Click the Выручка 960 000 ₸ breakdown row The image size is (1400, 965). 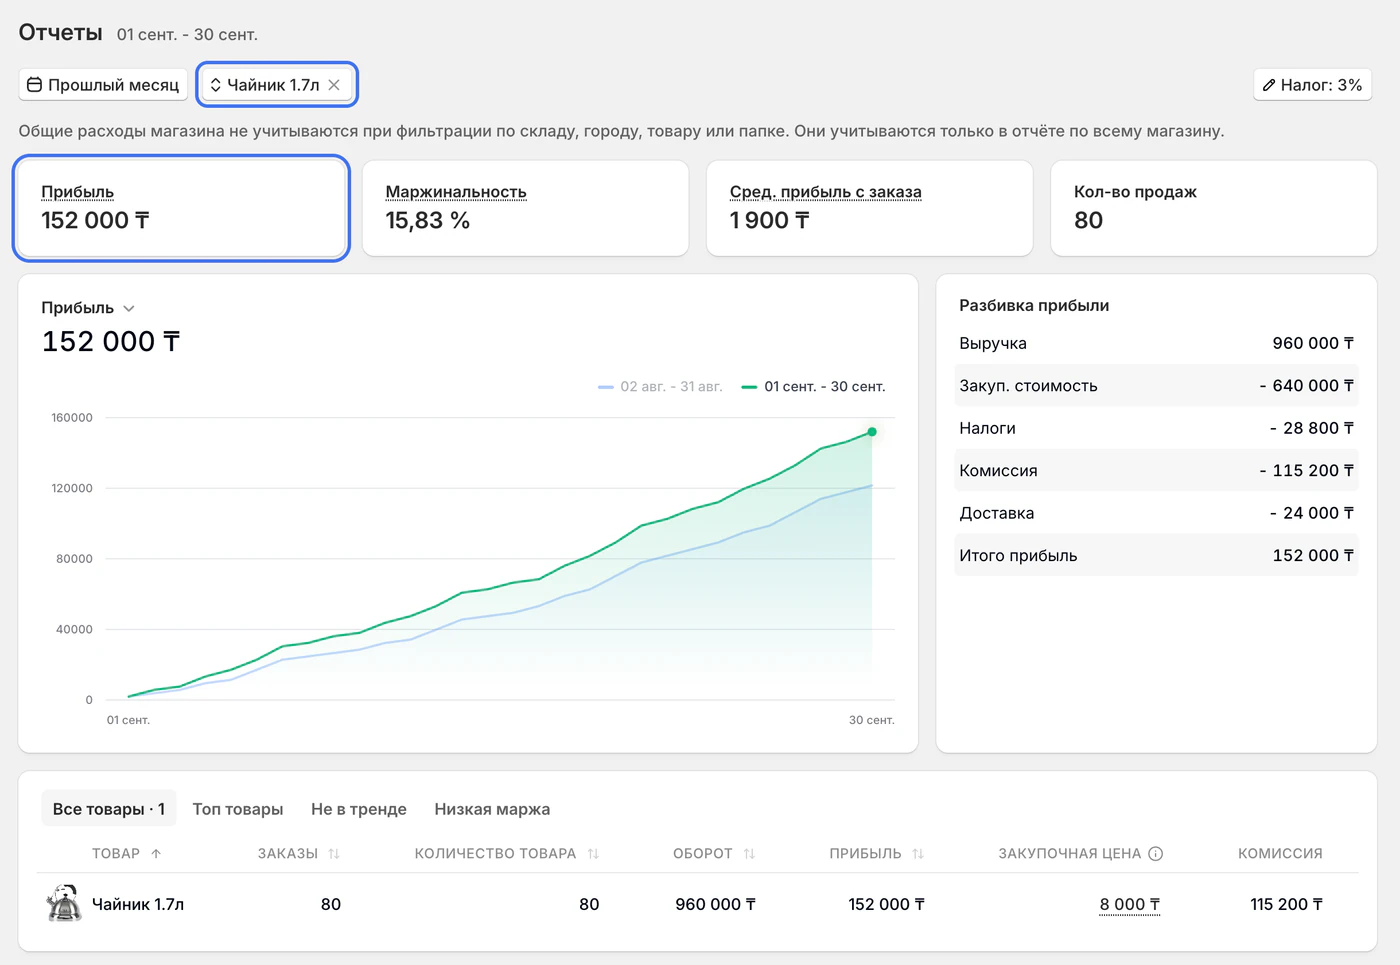click(1156, 343)
